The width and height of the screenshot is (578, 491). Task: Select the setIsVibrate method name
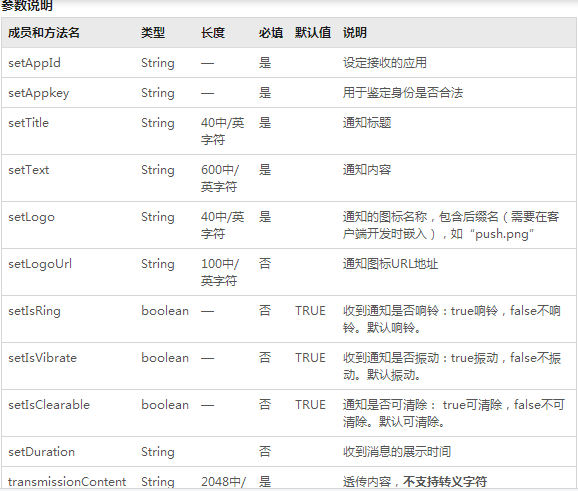(x=42, y=358)
